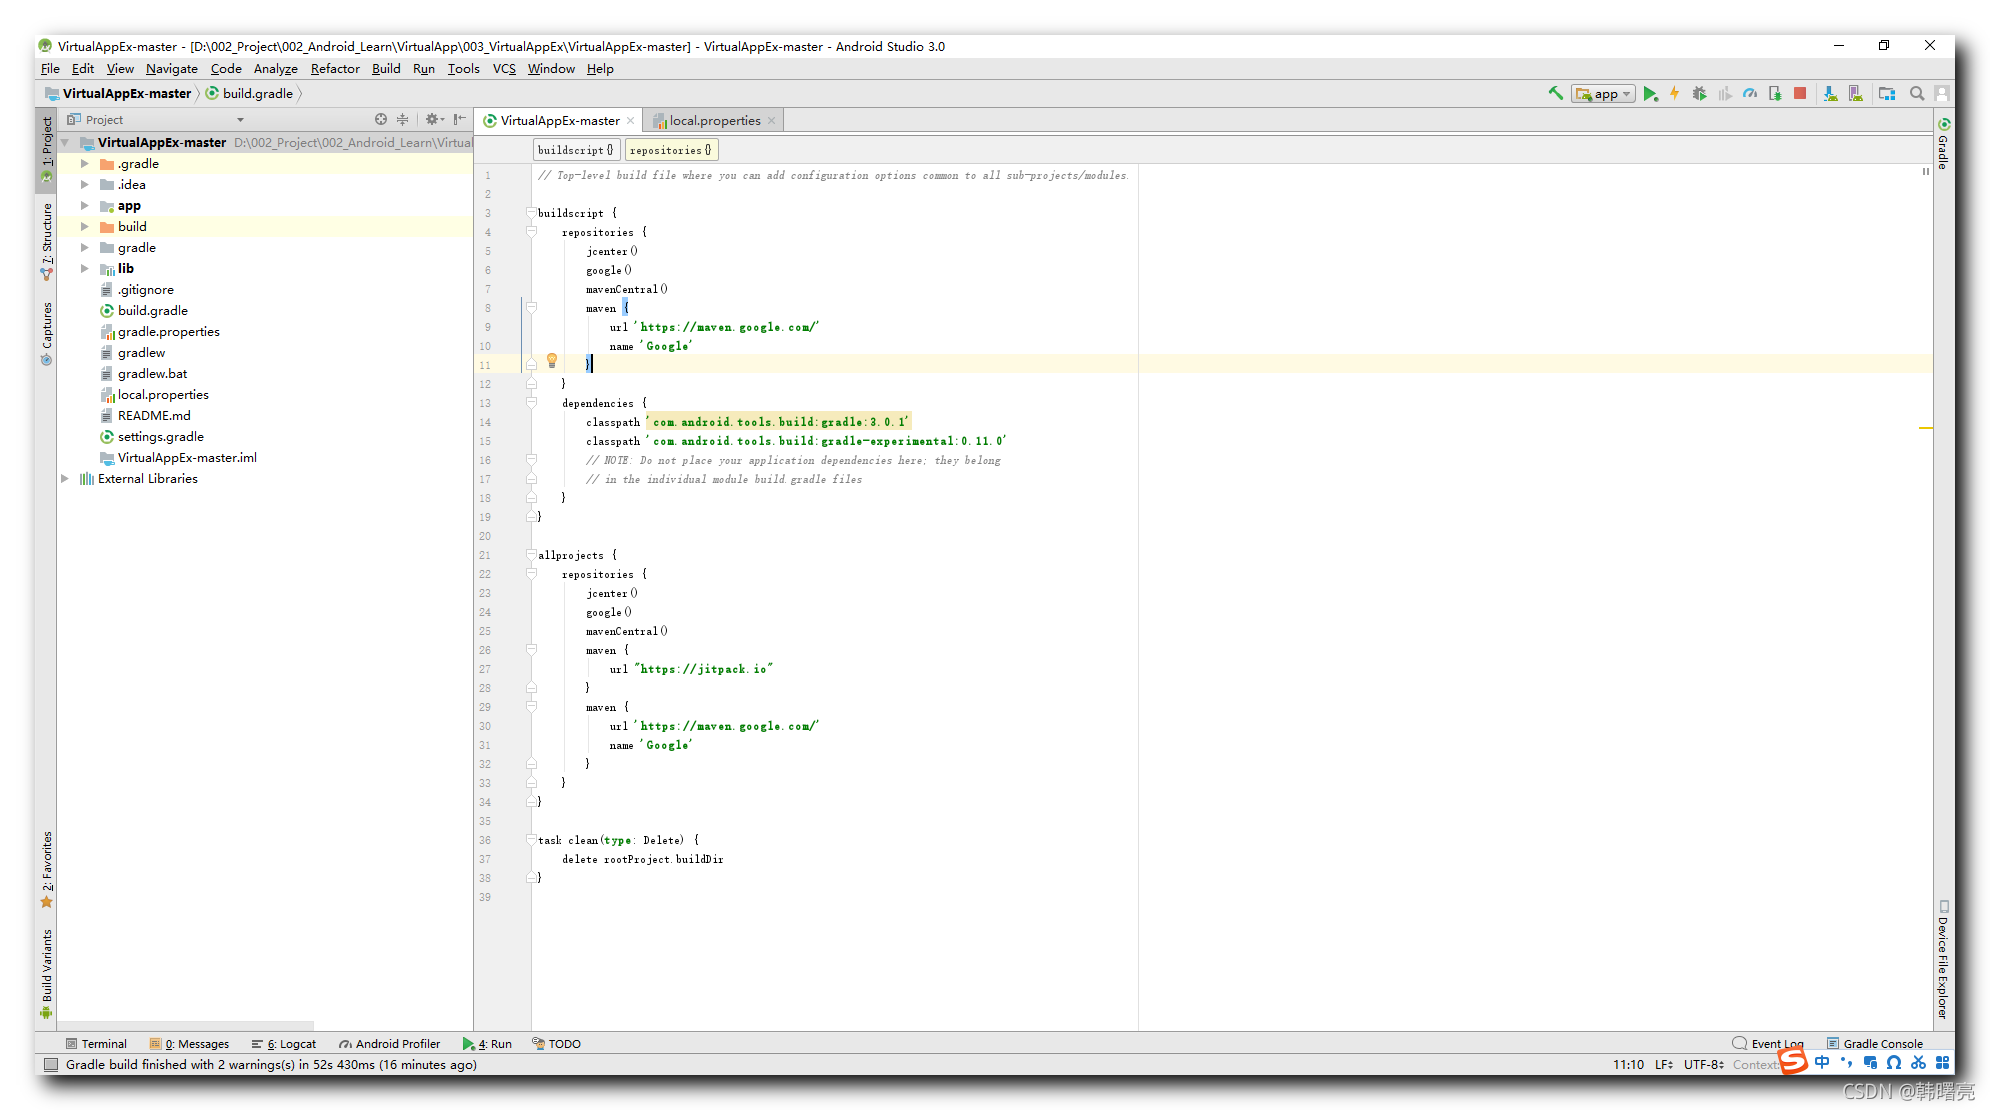Close the local.properties editor tab
1990x1110 pixels.
[x=772, y=121]
